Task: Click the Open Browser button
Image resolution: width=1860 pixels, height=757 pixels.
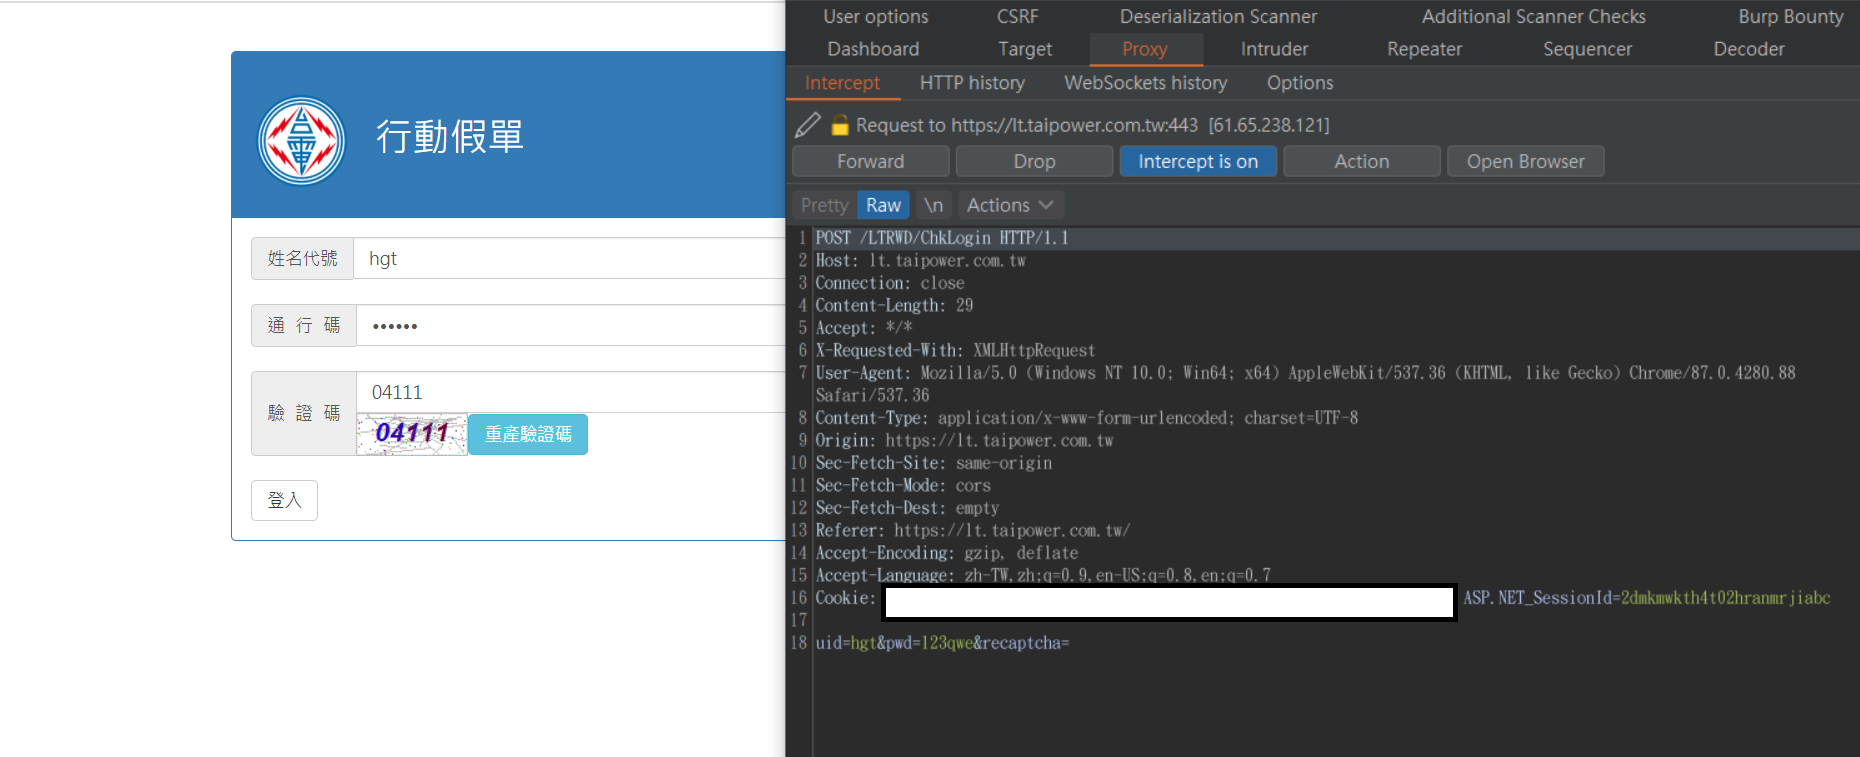Action: (x=1526, y=161)
